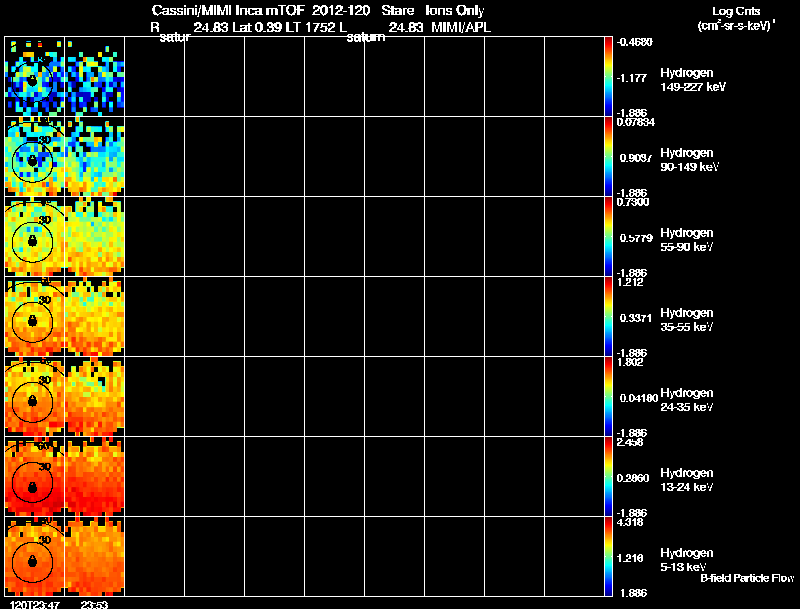Click the Hydrogen 149-227 keV 23:47 image panel
The height and width of the screenshot is (609, 800).
[x=35, y=77]
